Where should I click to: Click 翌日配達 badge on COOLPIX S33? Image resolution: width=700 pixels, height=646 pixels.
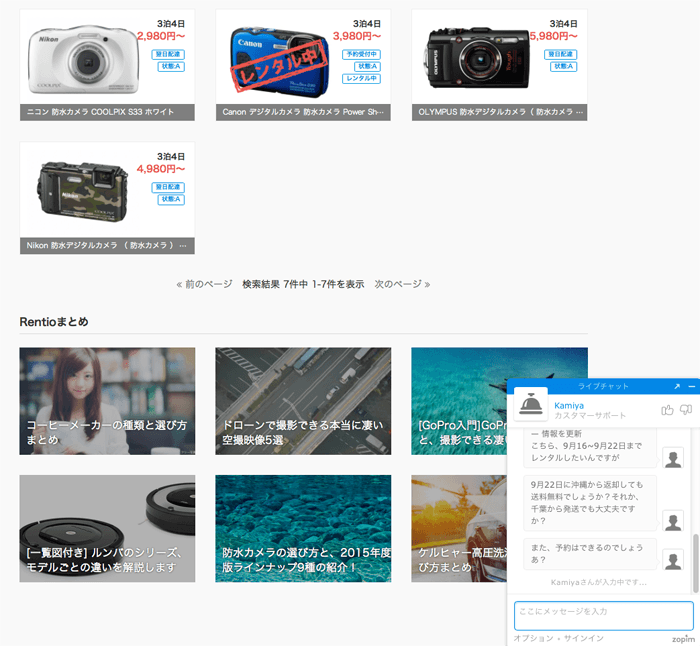coord(168,54)
